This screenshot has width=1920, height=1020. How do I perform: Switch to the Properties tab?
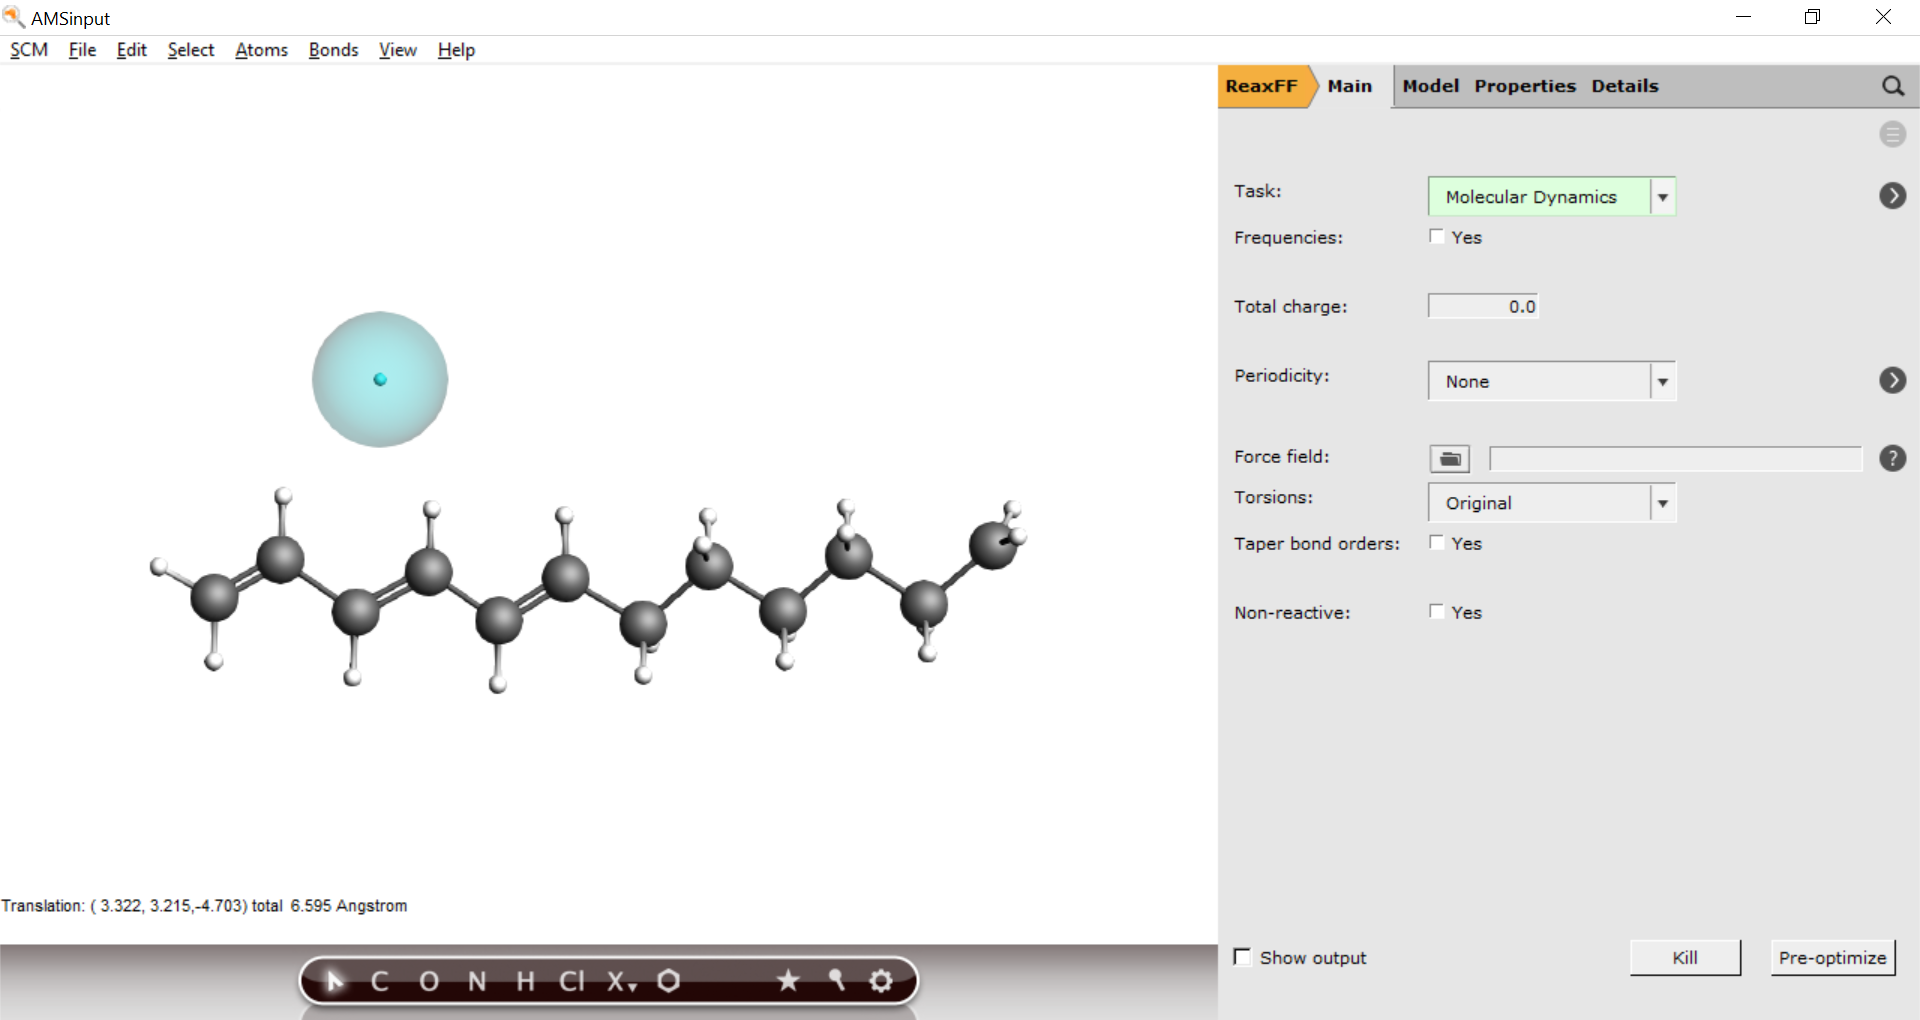pyautogui.click(x=1524, y=86)
